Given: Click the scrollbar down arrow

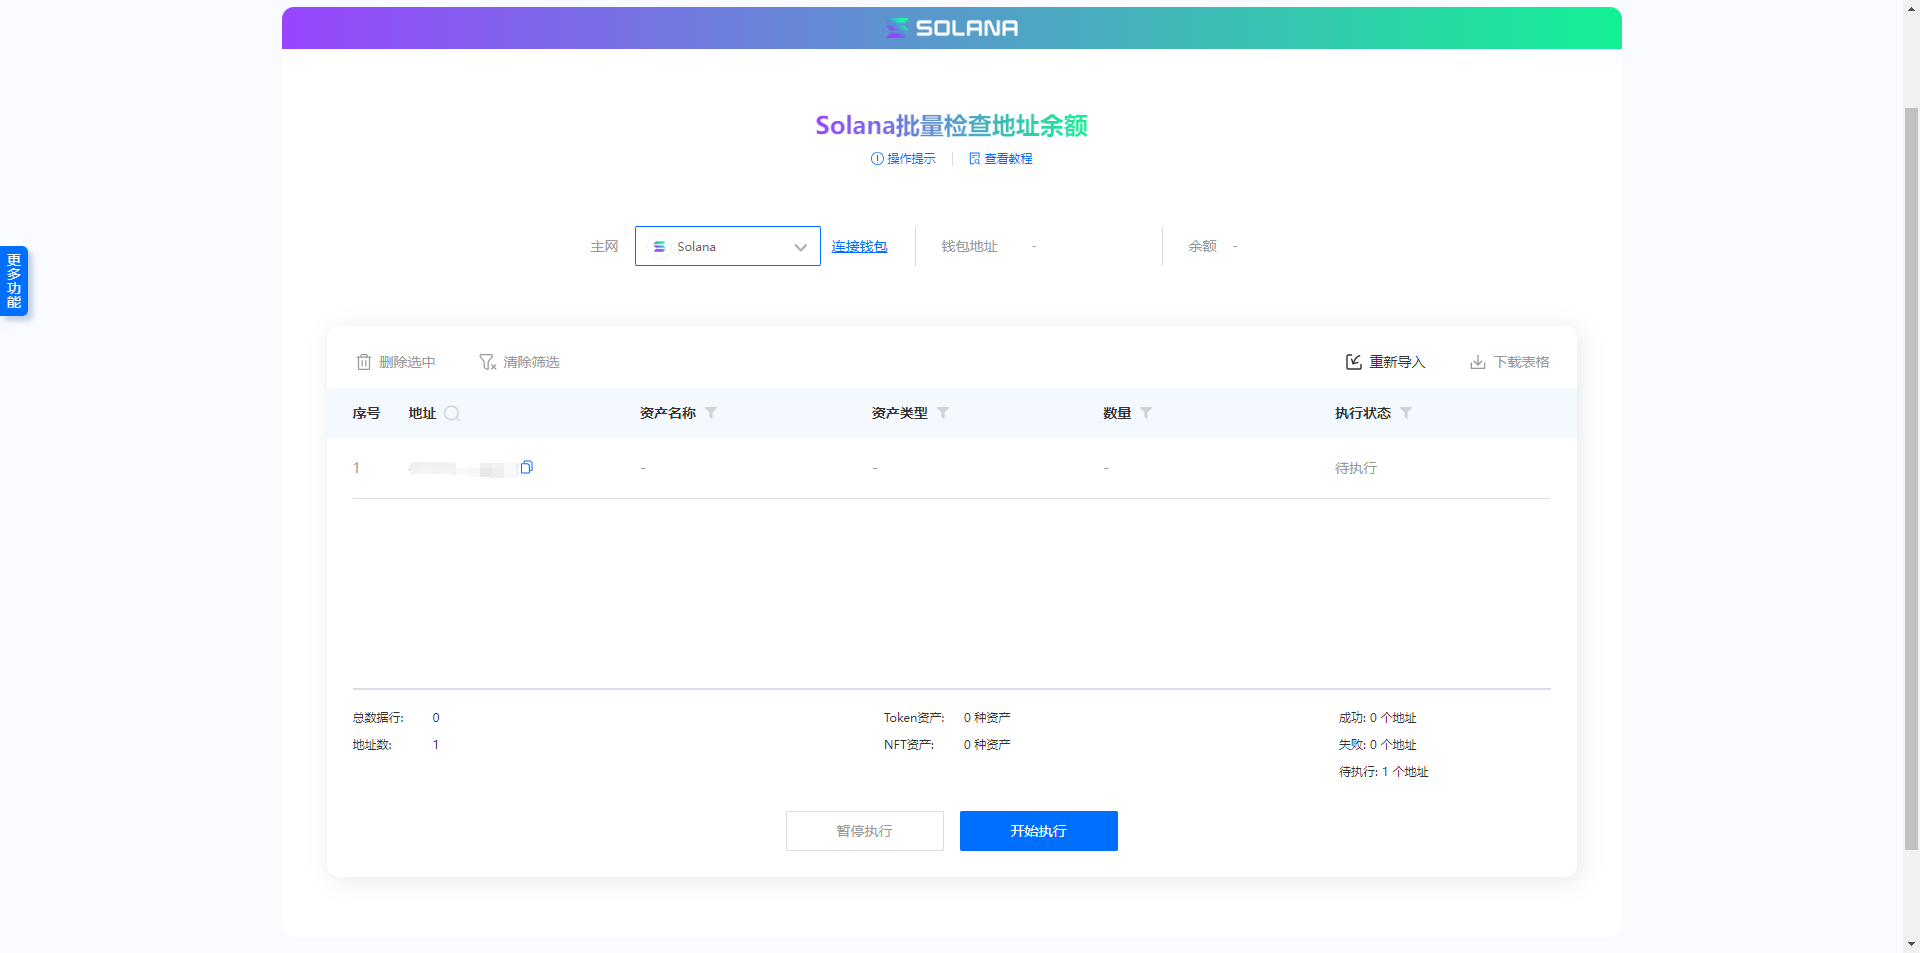Looking at the screenshot, I should coord(1911,943).
